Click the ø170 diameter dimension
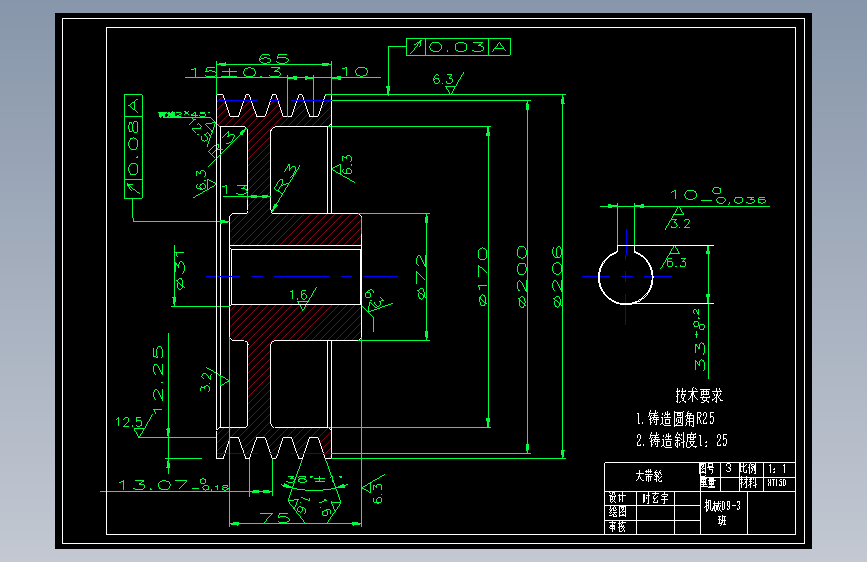Screen dimensions: 867x562 [483, 277]
